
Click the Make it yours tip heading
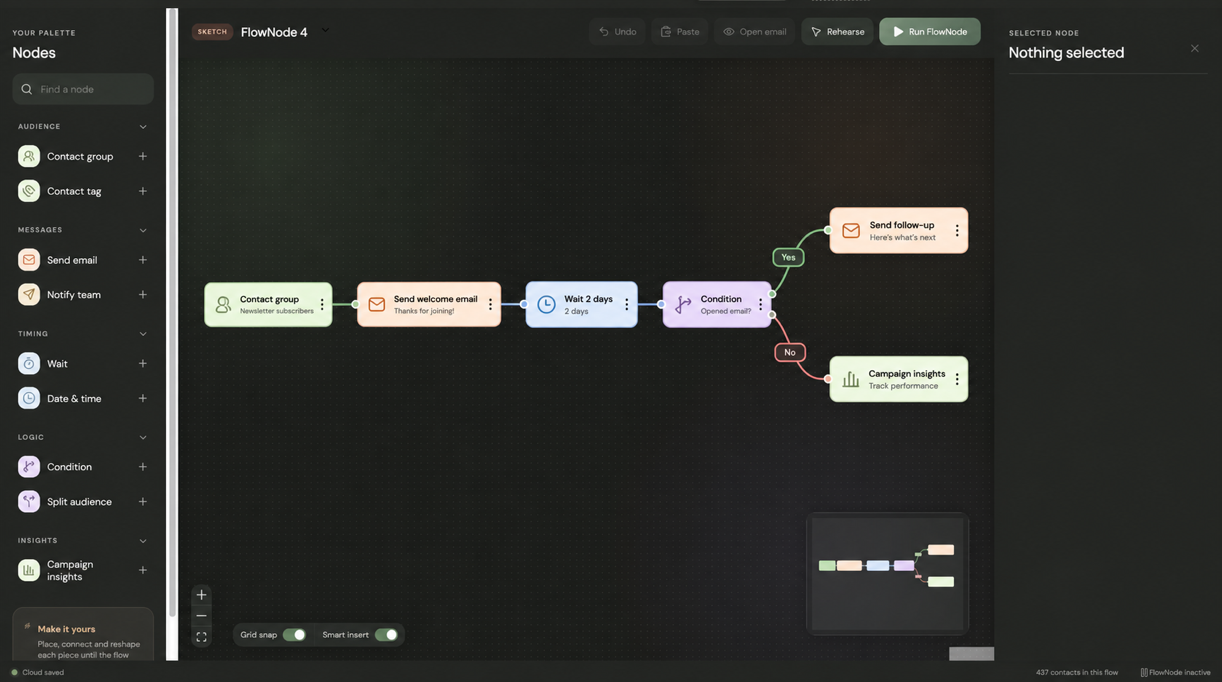click(x=66, y=629)
